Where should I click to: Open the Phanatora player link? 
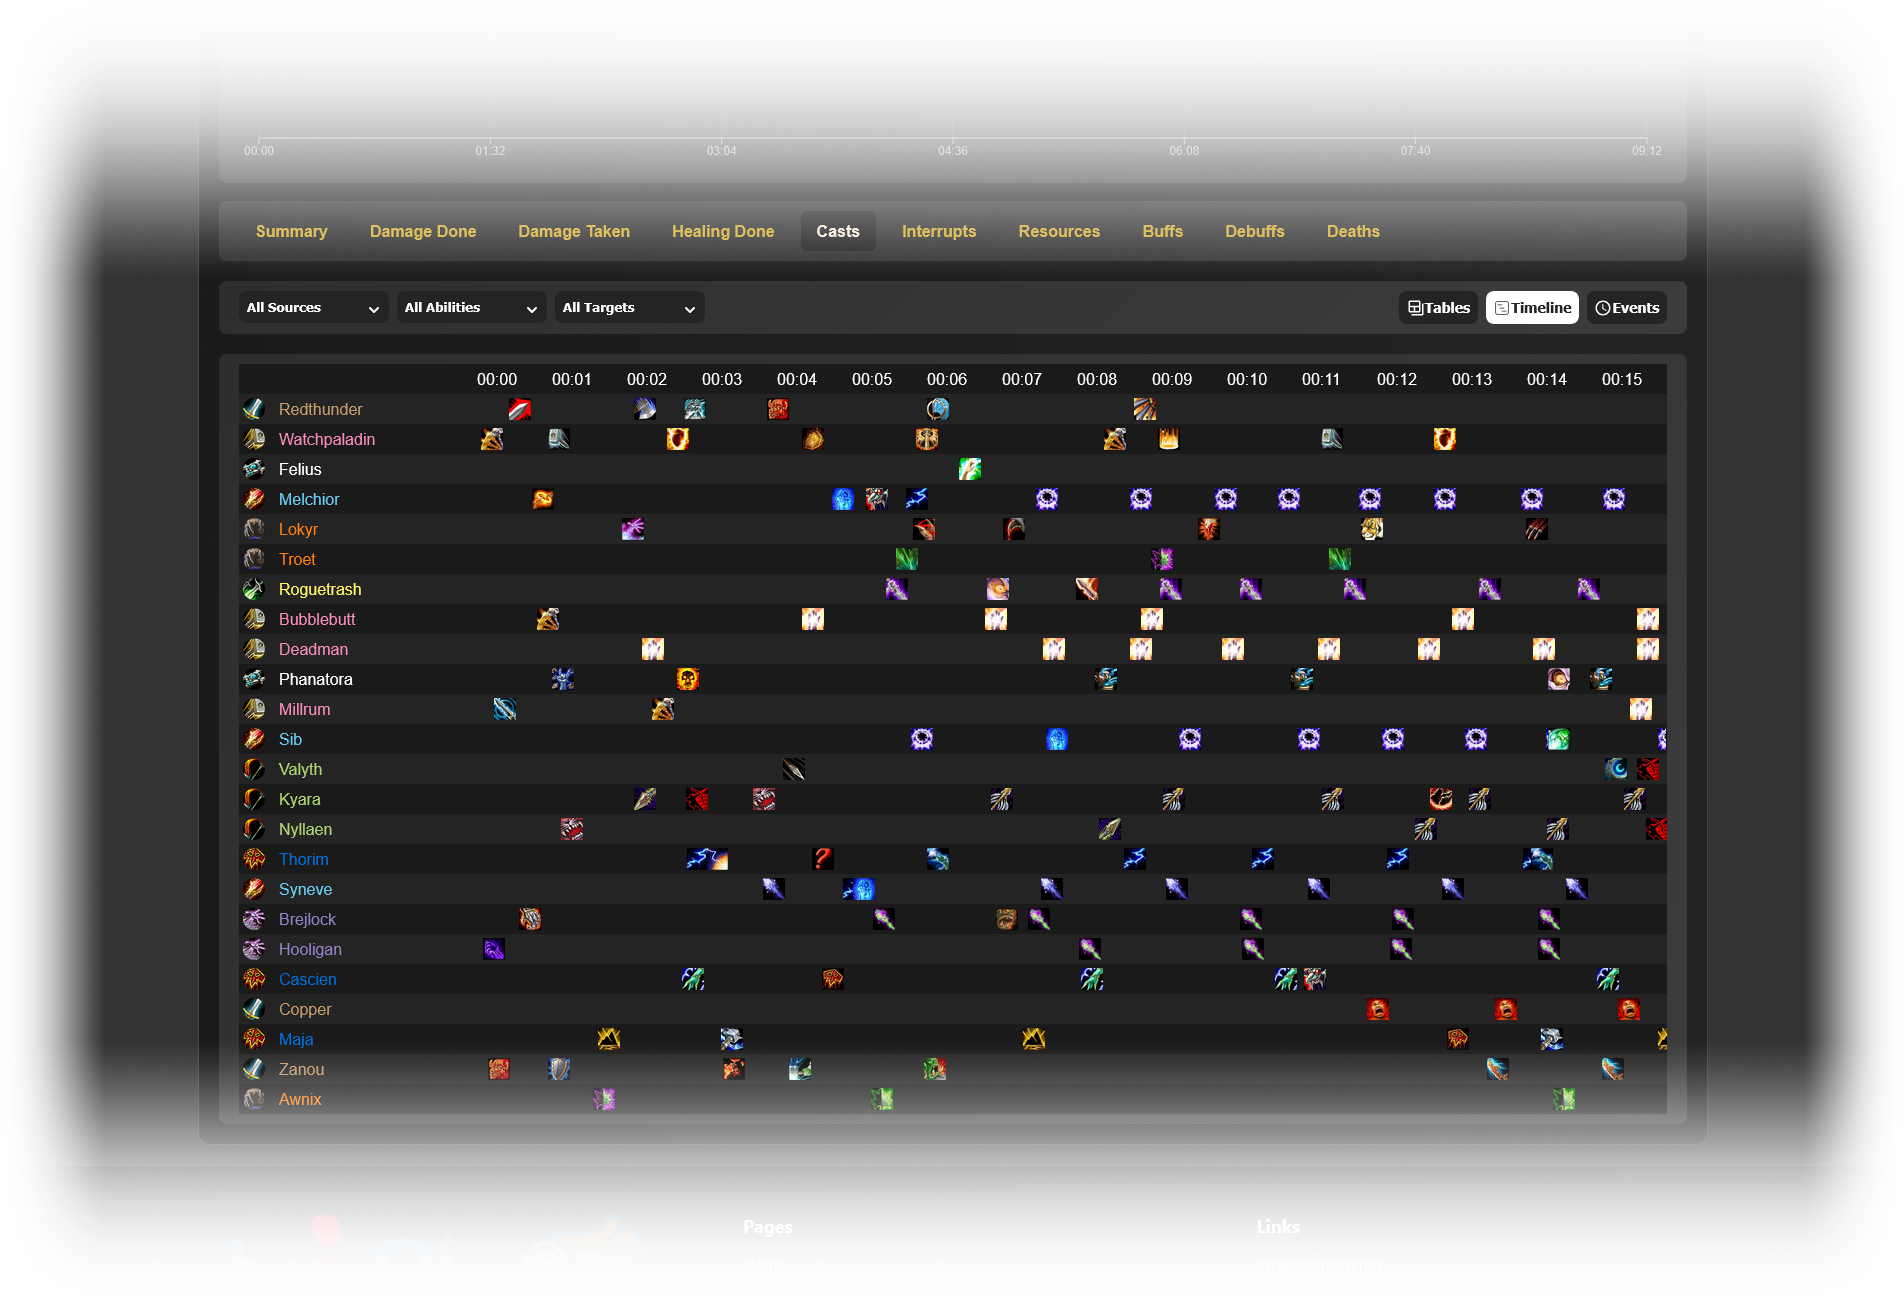(316, 679)
